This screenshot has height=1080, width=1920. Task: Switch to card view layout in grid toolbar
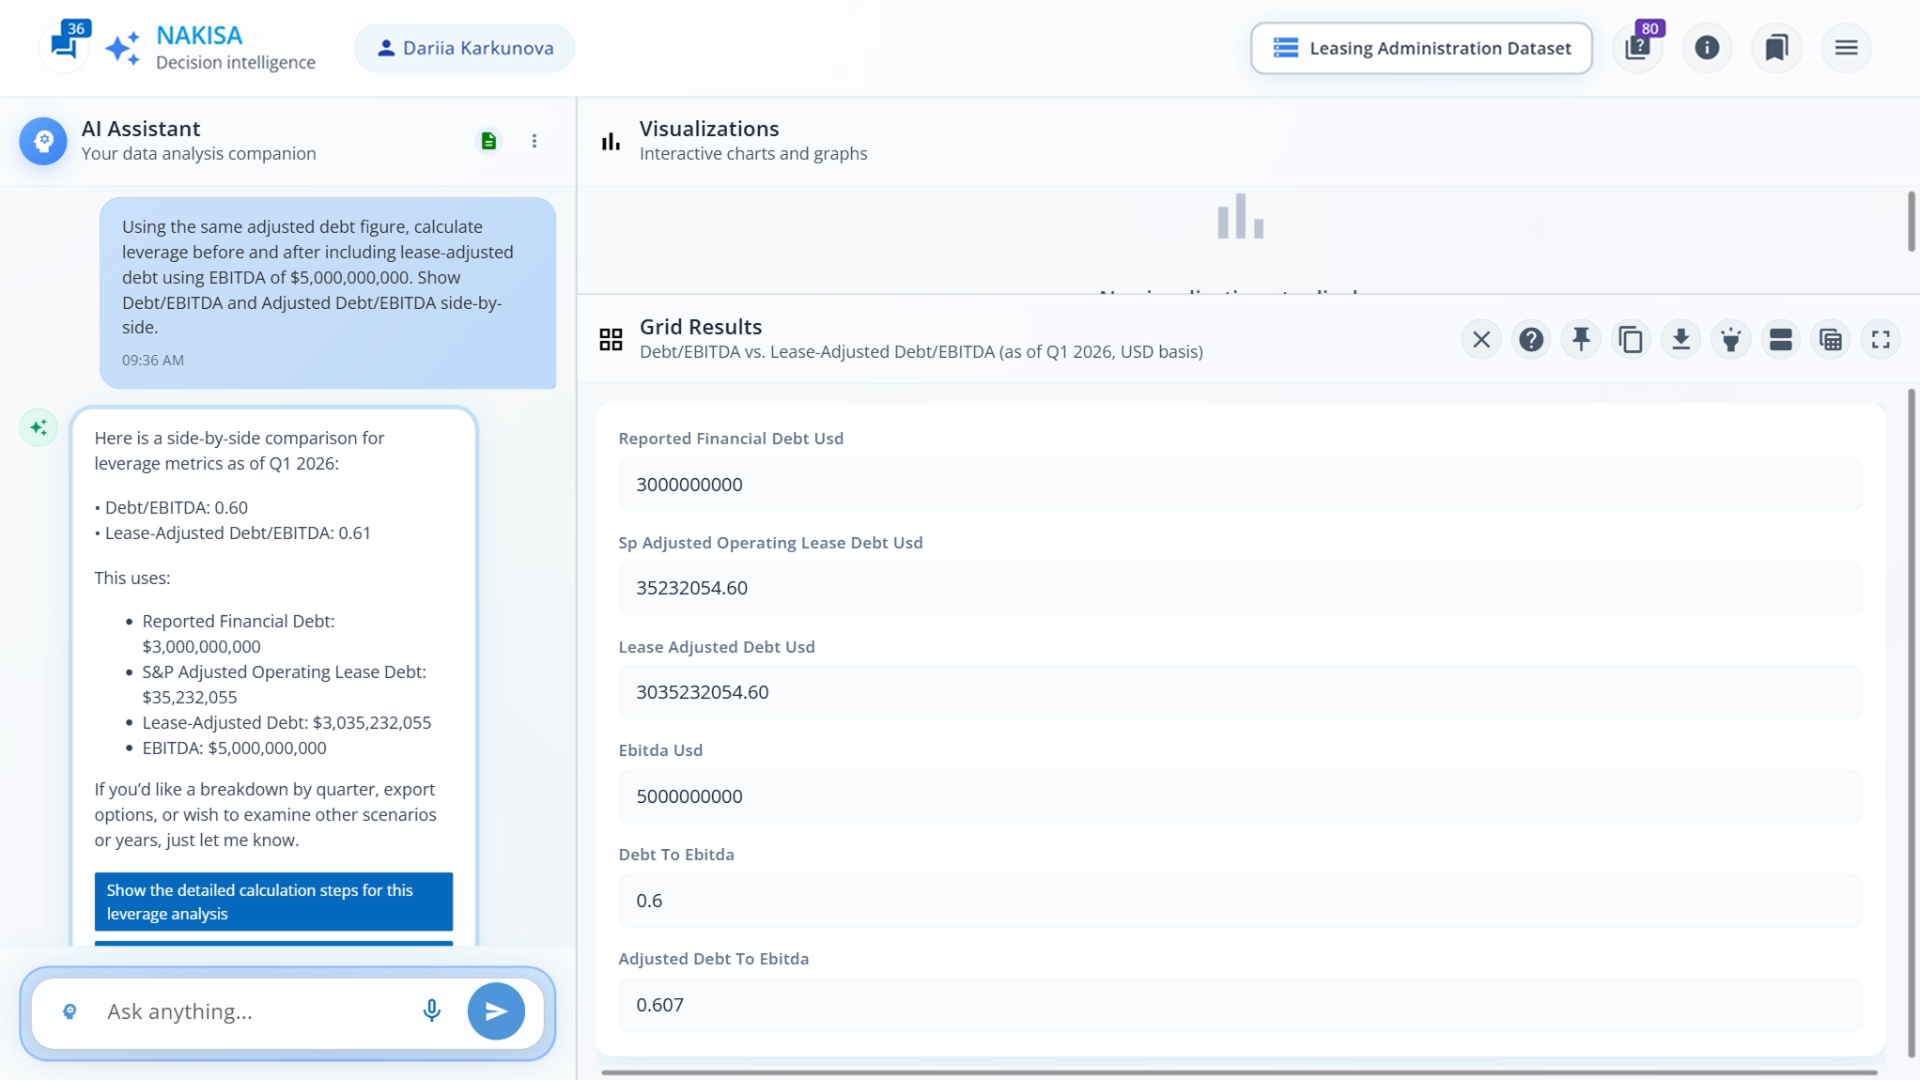point(1781,340)
